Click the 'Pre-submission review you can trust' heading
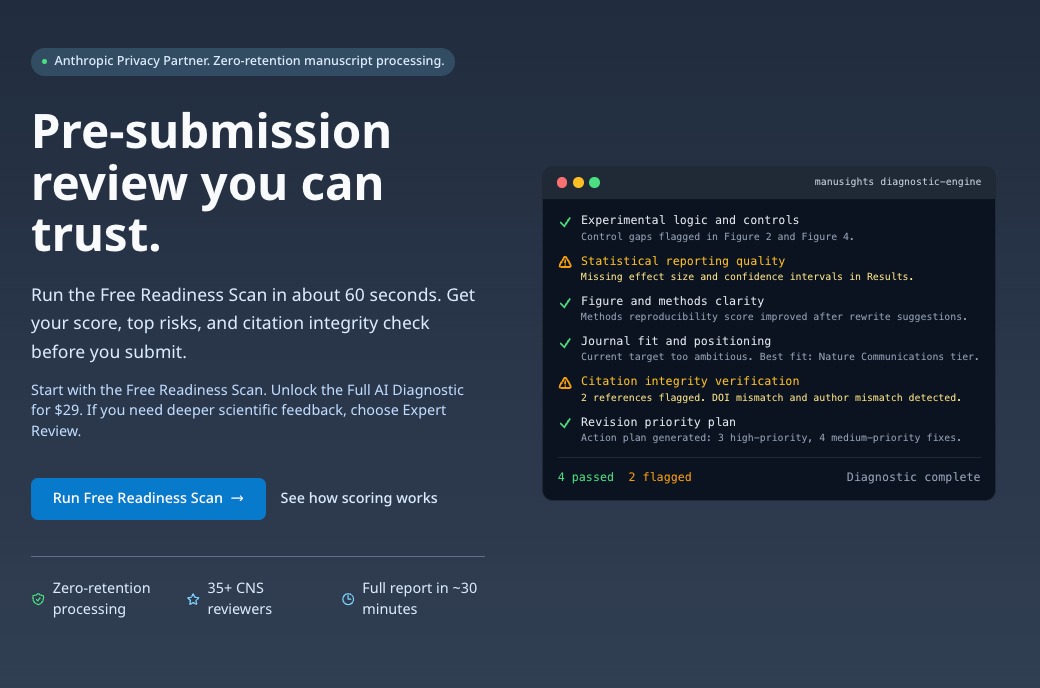Viewport: 1040px width, 688px height. (x=211, y=184)
